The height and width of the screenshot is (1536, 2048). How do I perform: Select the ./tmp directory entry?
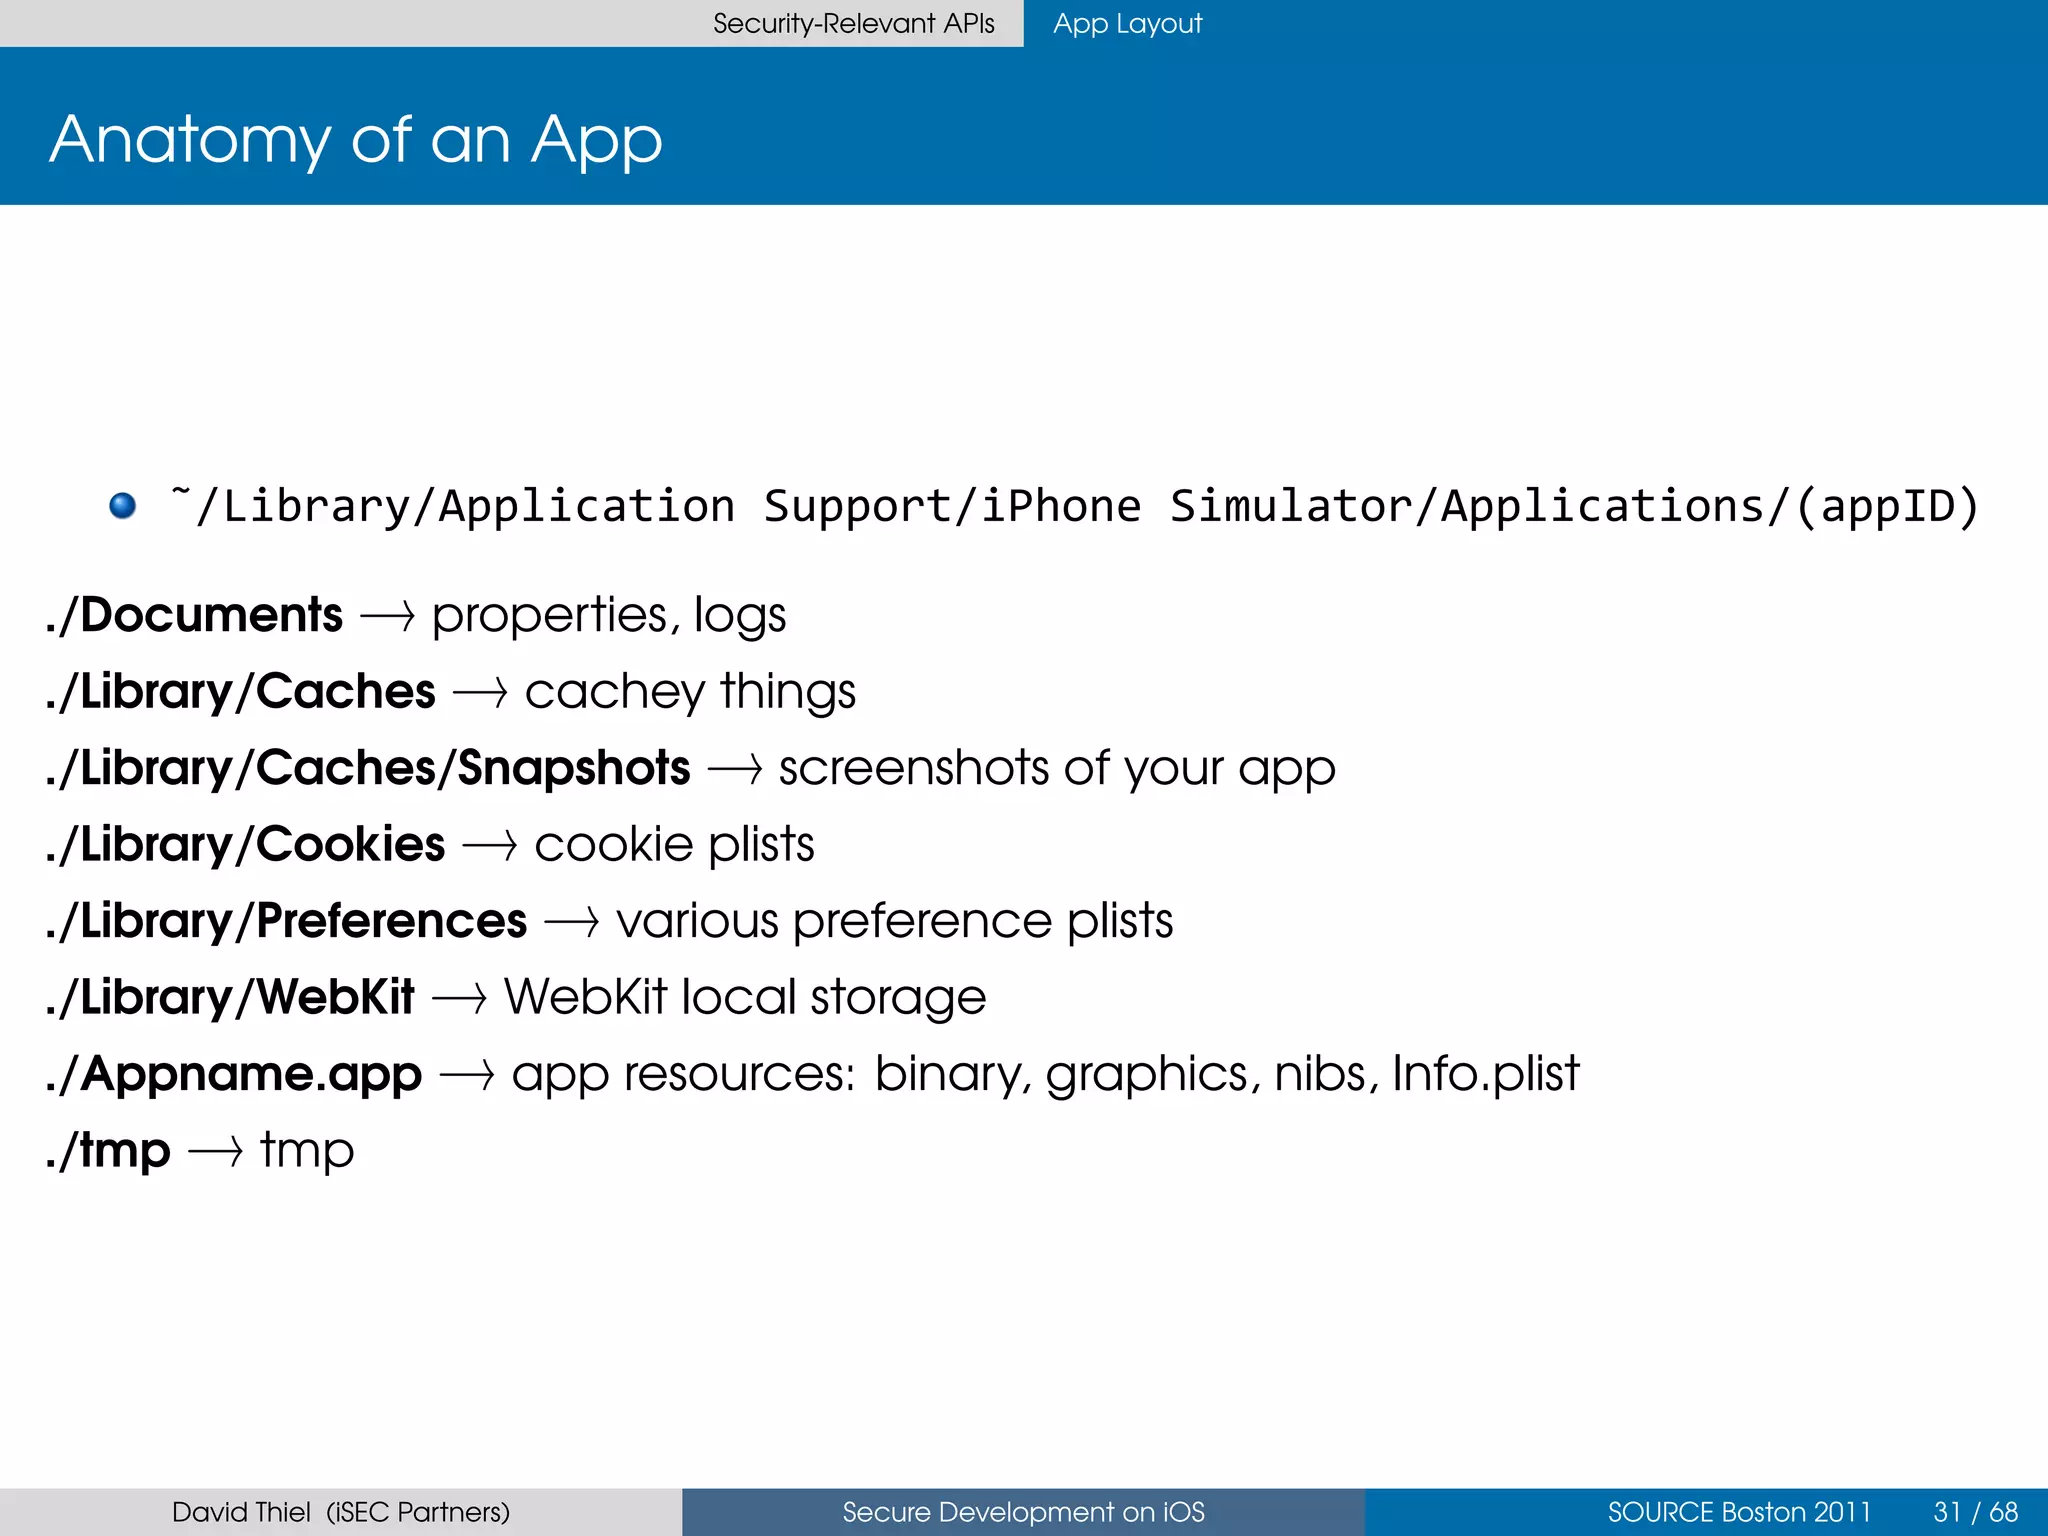[108, 1150]
